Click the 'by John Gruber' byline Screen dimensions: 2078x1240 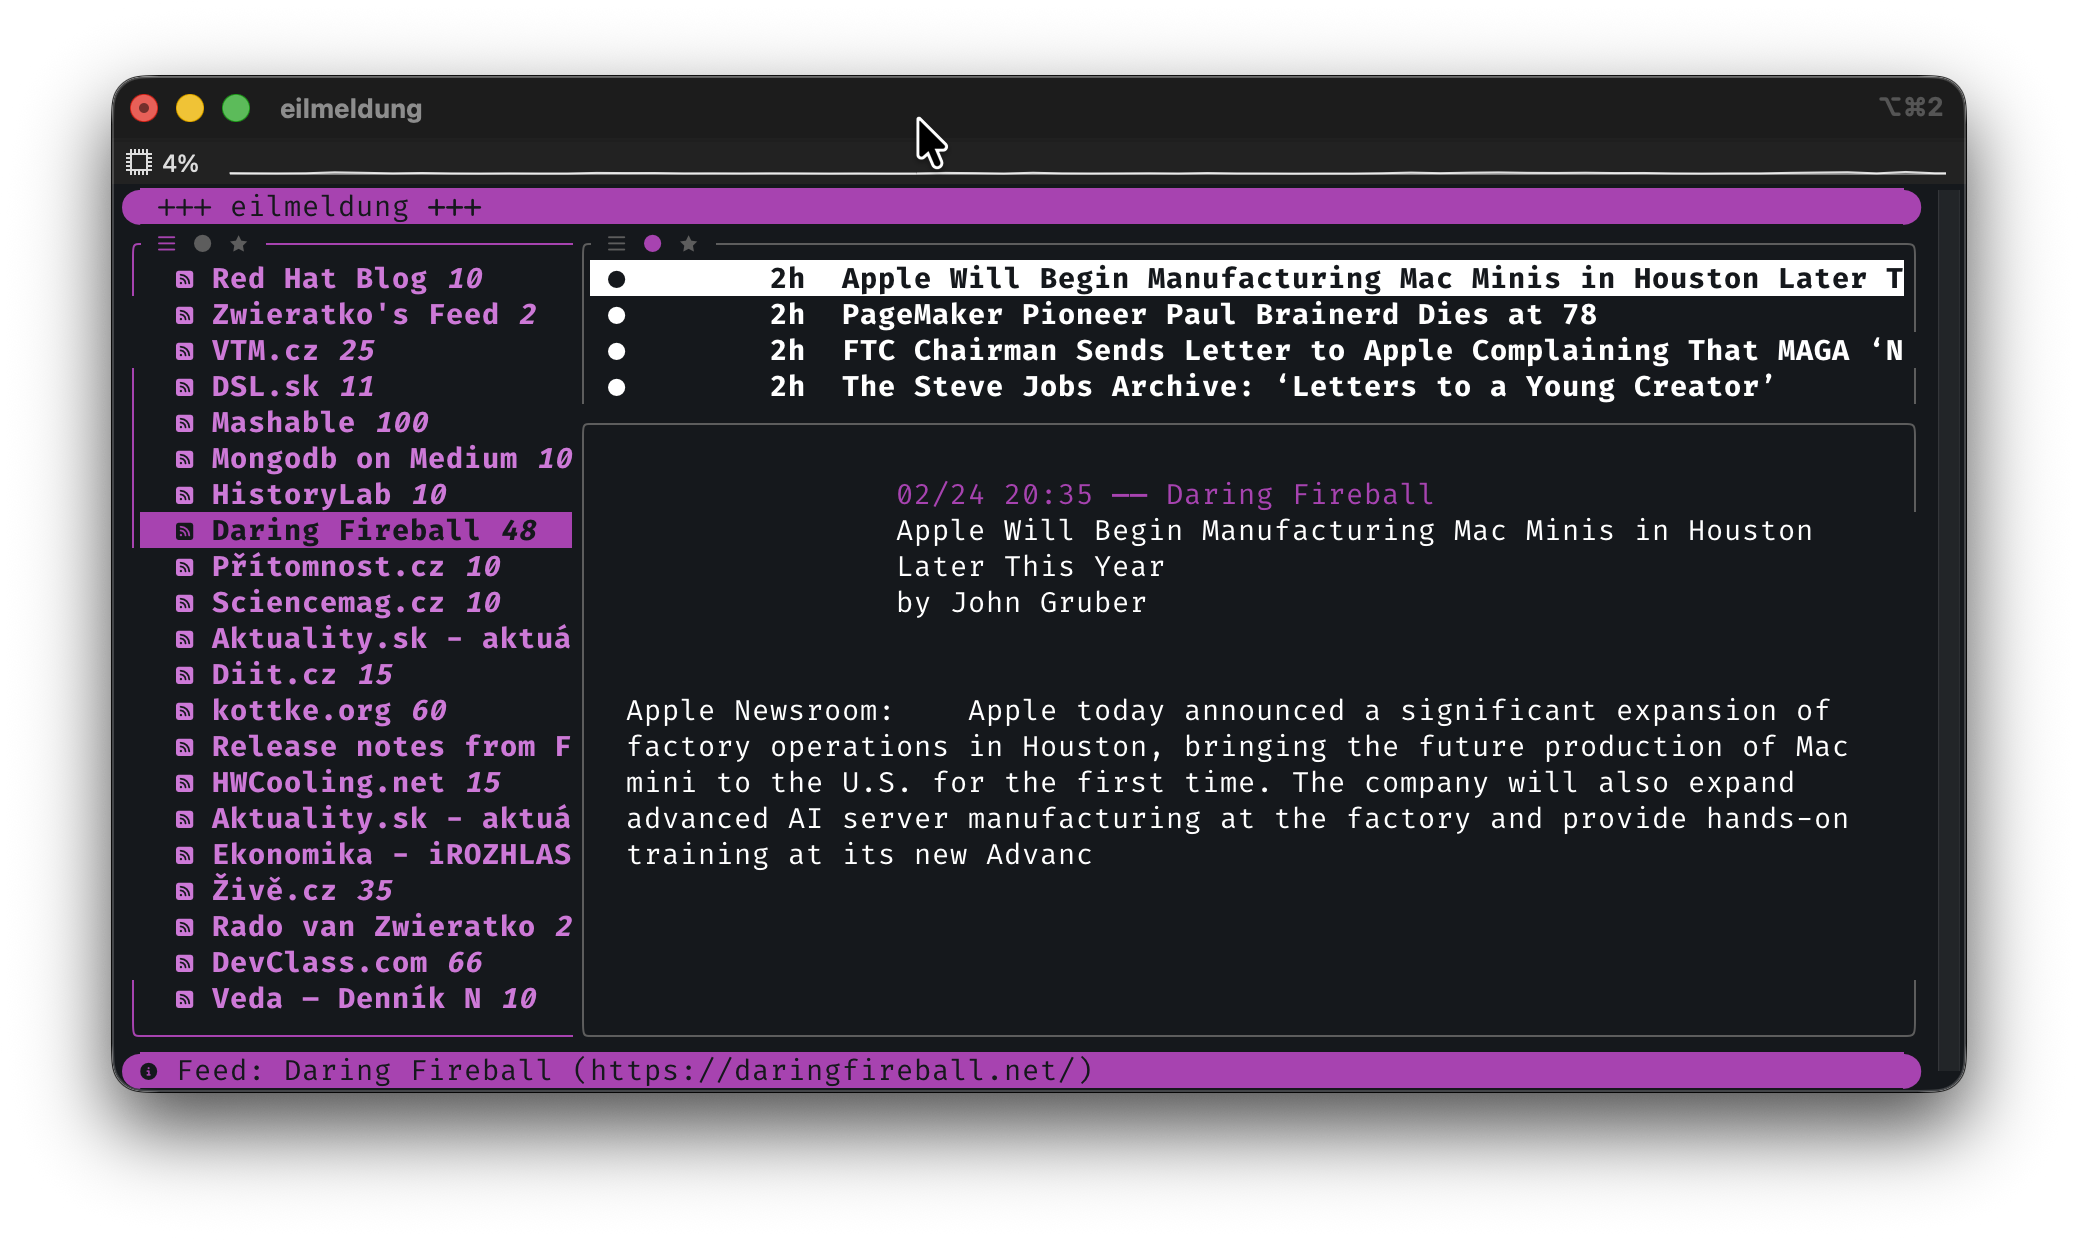coord(1021,603)
